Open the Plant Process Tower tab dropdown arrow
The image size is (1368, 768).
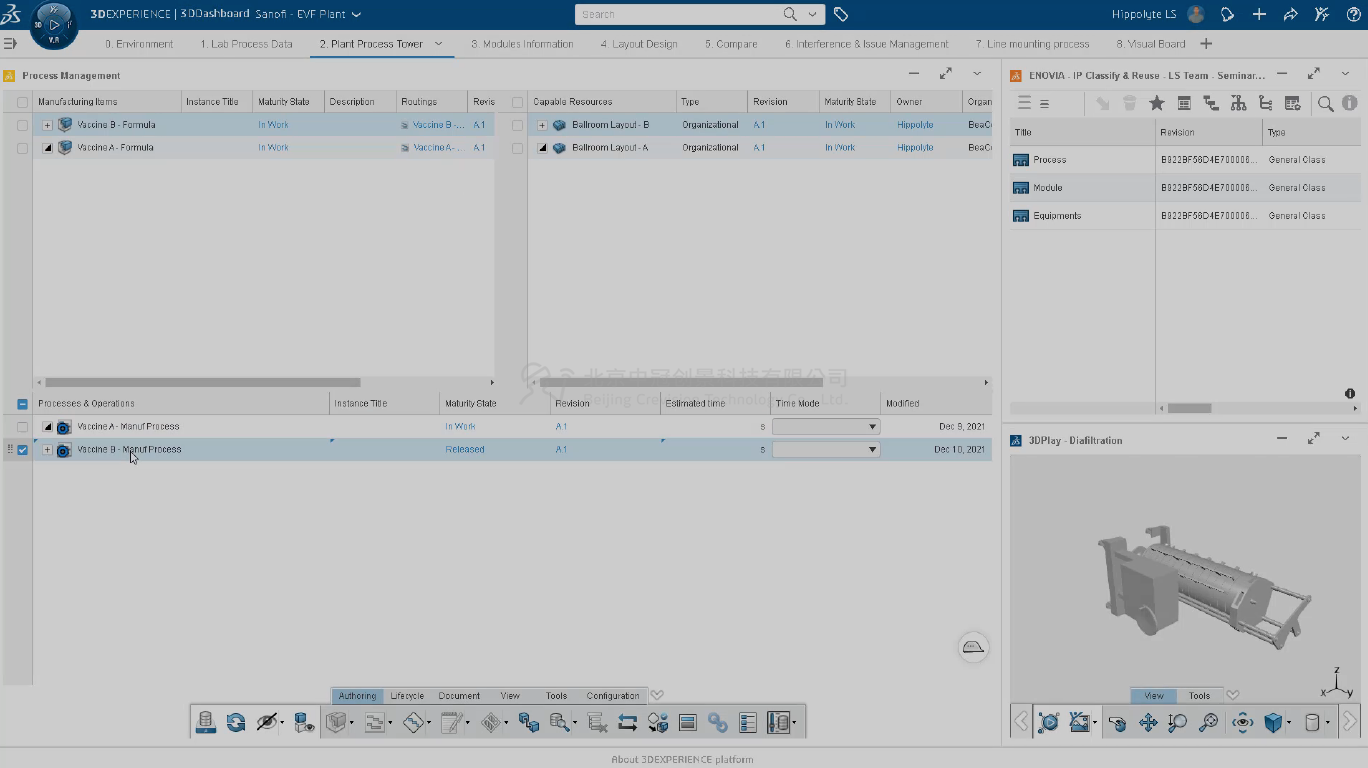coord(438,44)
